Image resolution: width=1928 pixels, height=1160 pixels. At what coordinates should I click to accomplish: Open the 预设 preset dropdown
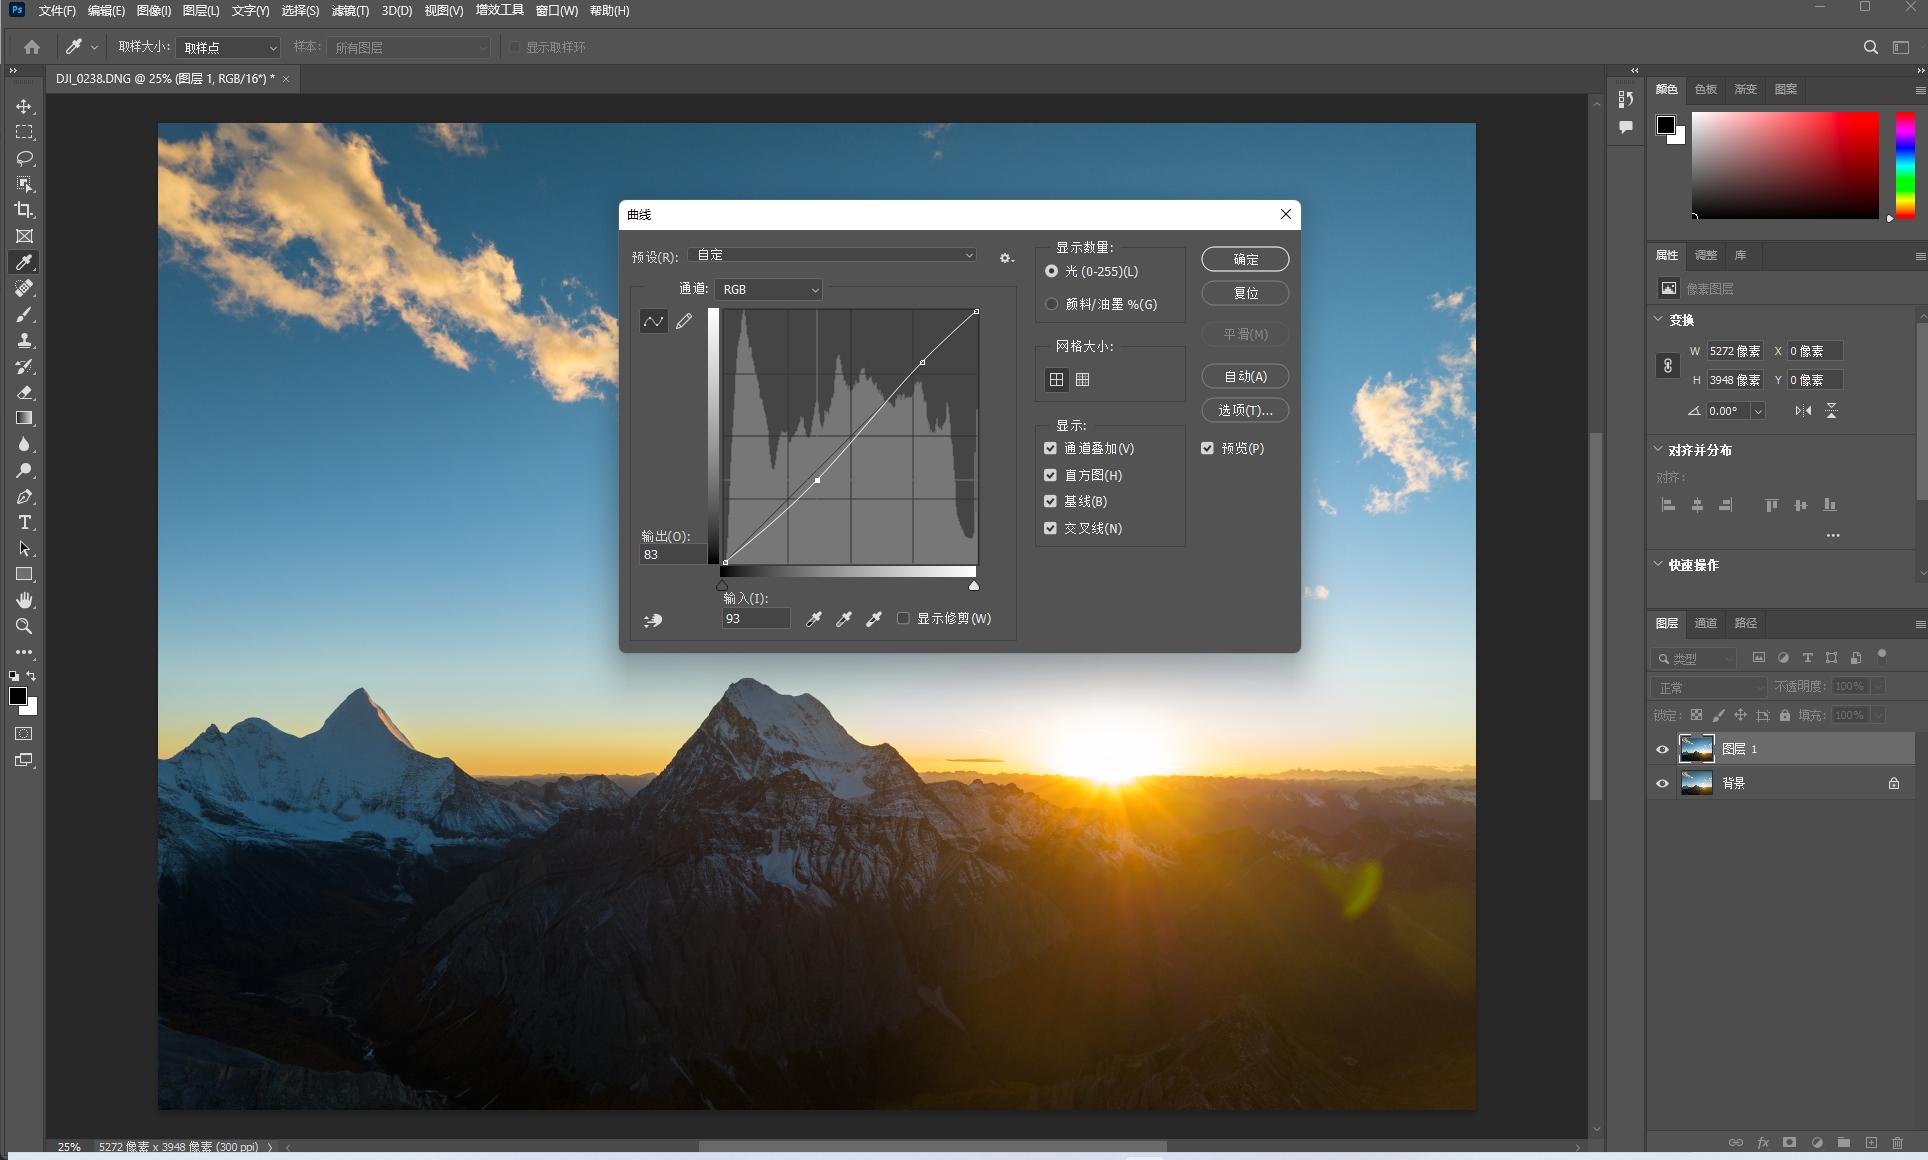832,256
